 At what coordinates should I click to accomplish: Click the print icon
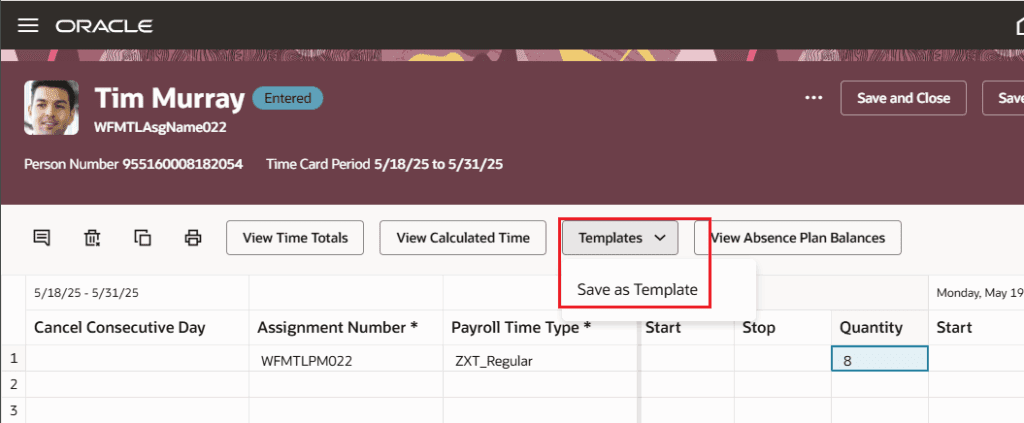point(193,238)
